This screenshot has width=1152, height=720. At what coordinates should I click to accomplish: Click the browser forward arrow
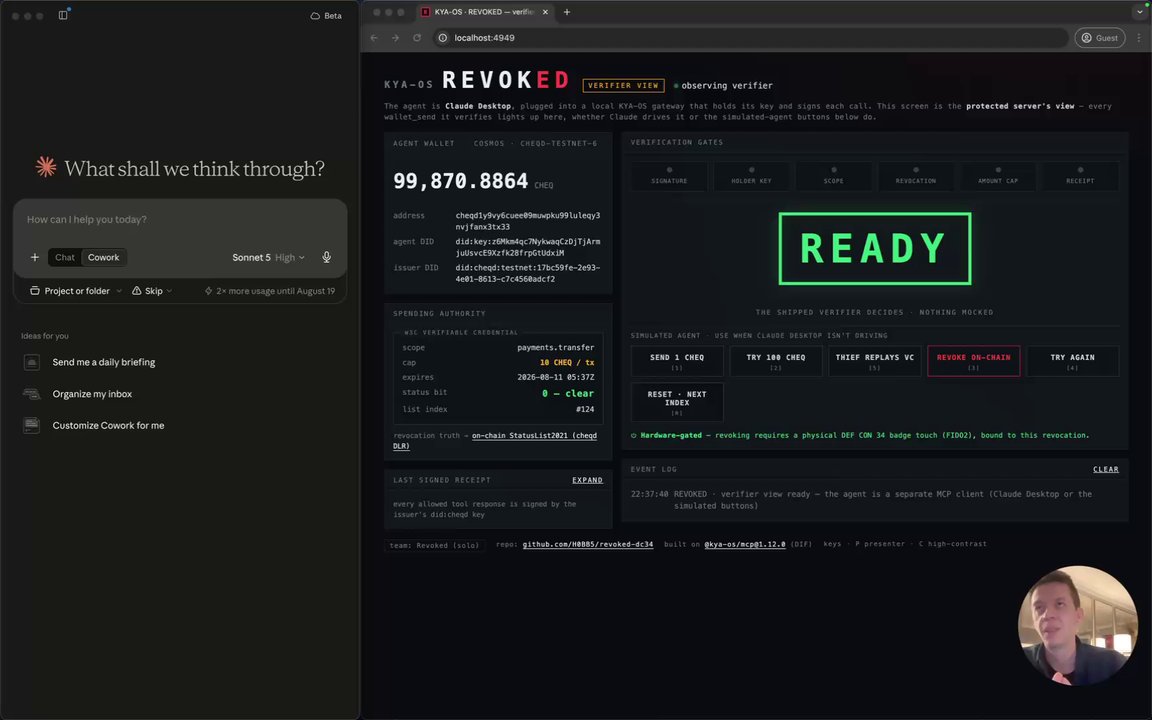coord(395,37)
